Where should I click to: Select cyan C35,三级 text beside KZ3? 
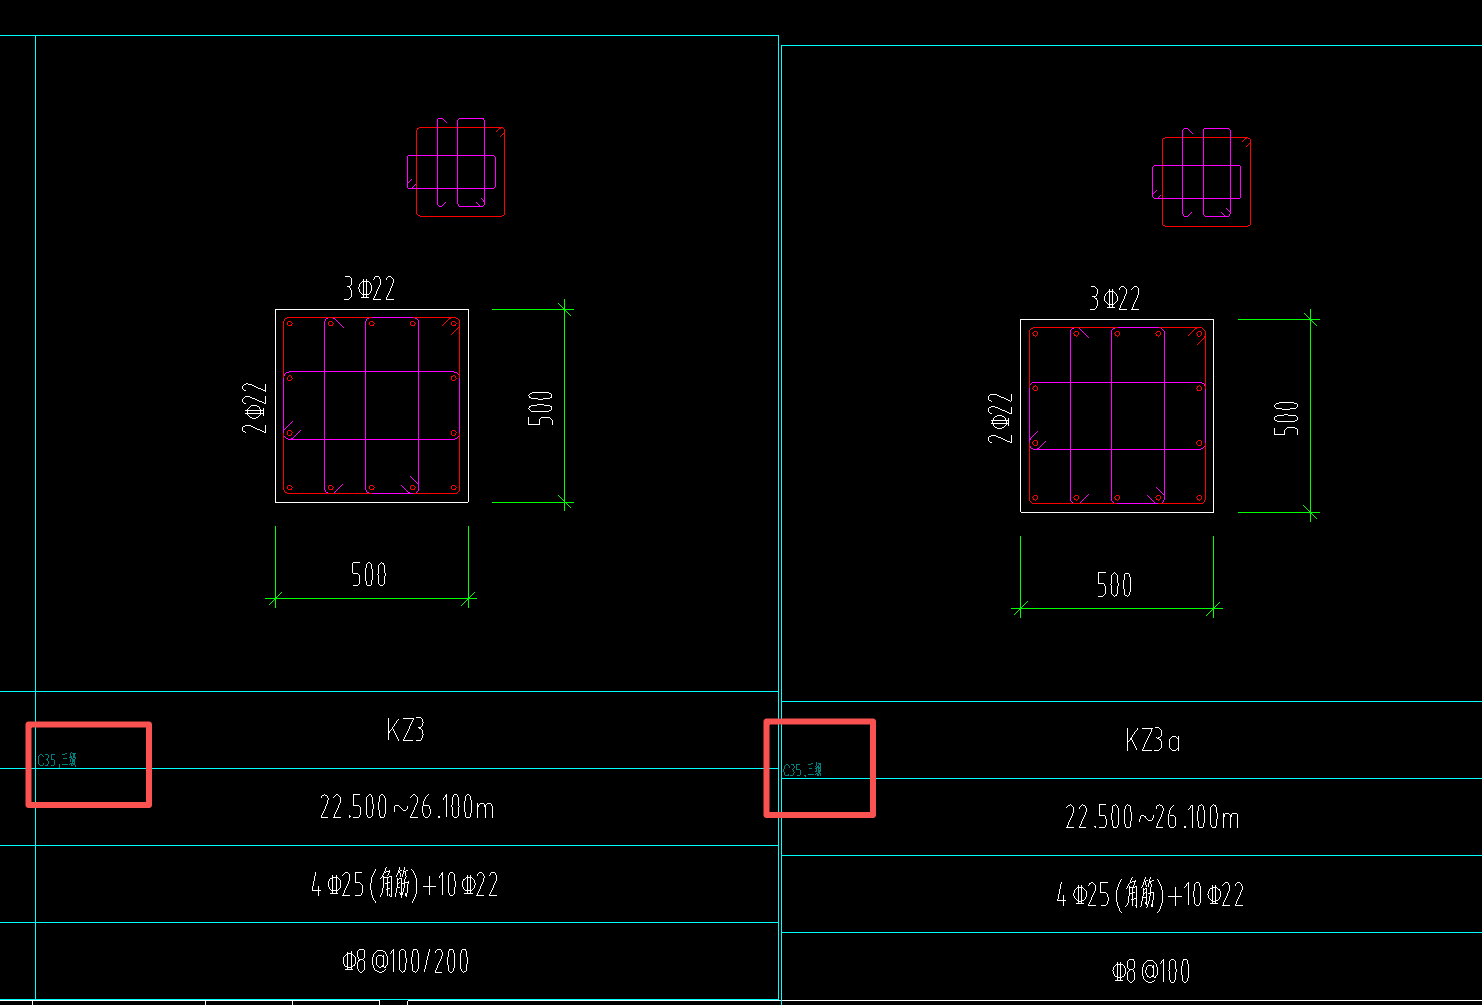point(57,760)
